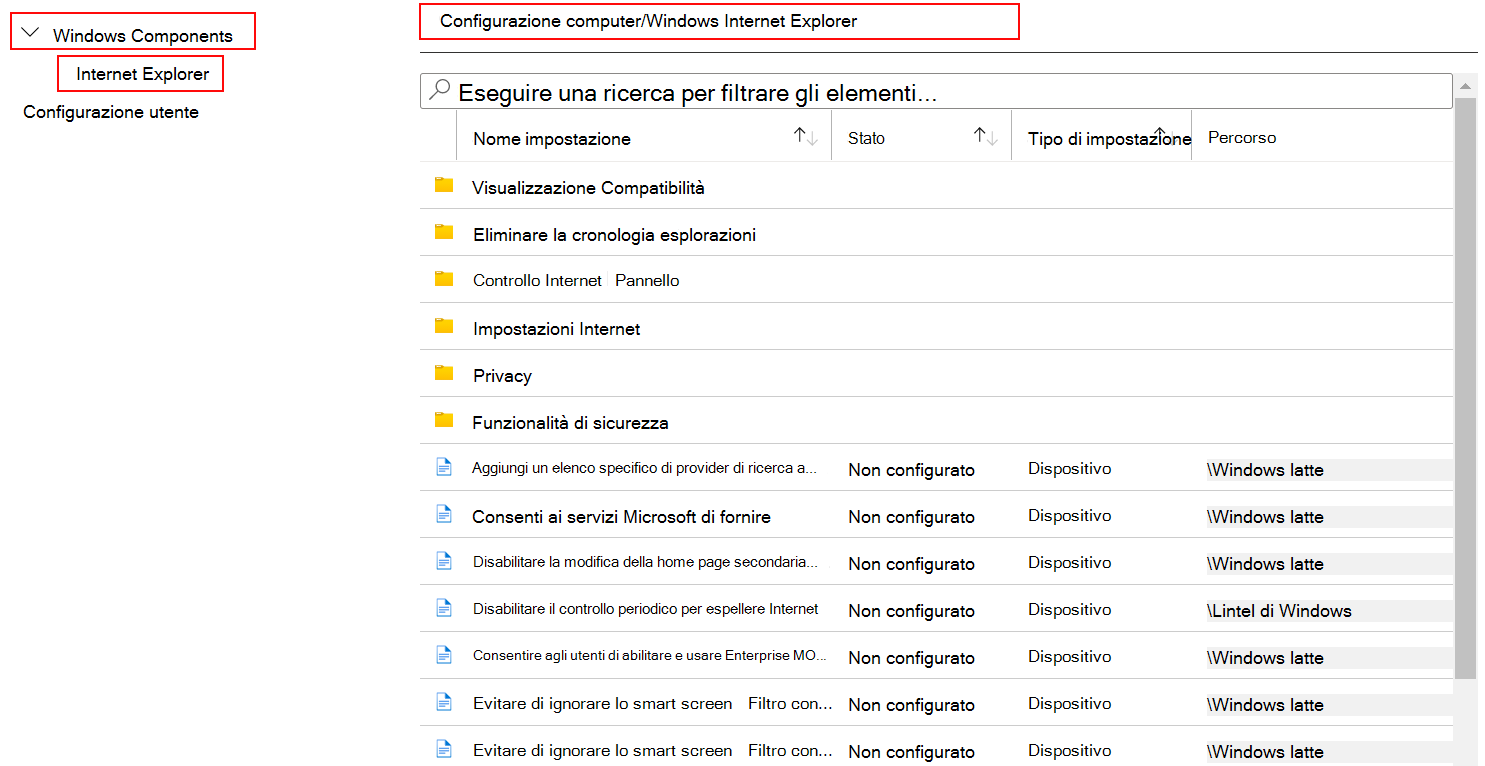Image resolution: width=1485 pixels, height=766 pixels.
Task: Click the document icon for Consenti ai servizi Microsoft
Action: tap(444, 514)
